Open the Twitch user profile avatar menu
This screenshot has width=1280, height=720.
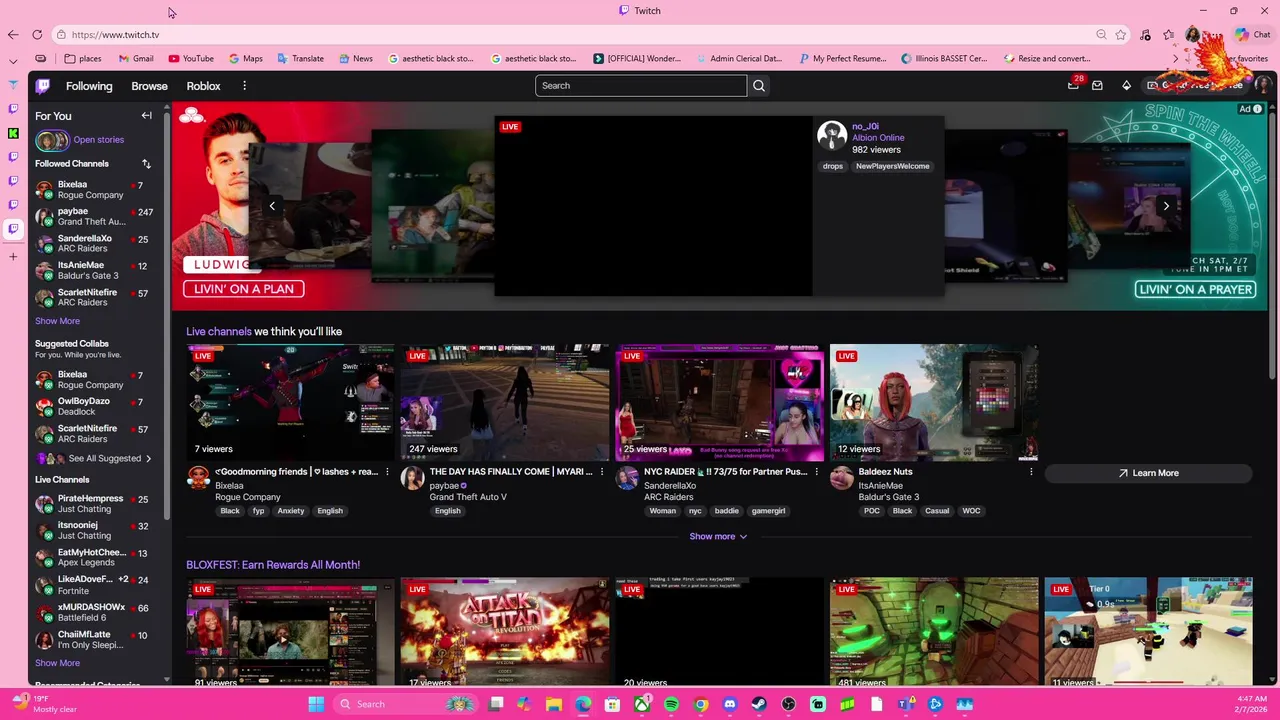tap(1263, 85)
